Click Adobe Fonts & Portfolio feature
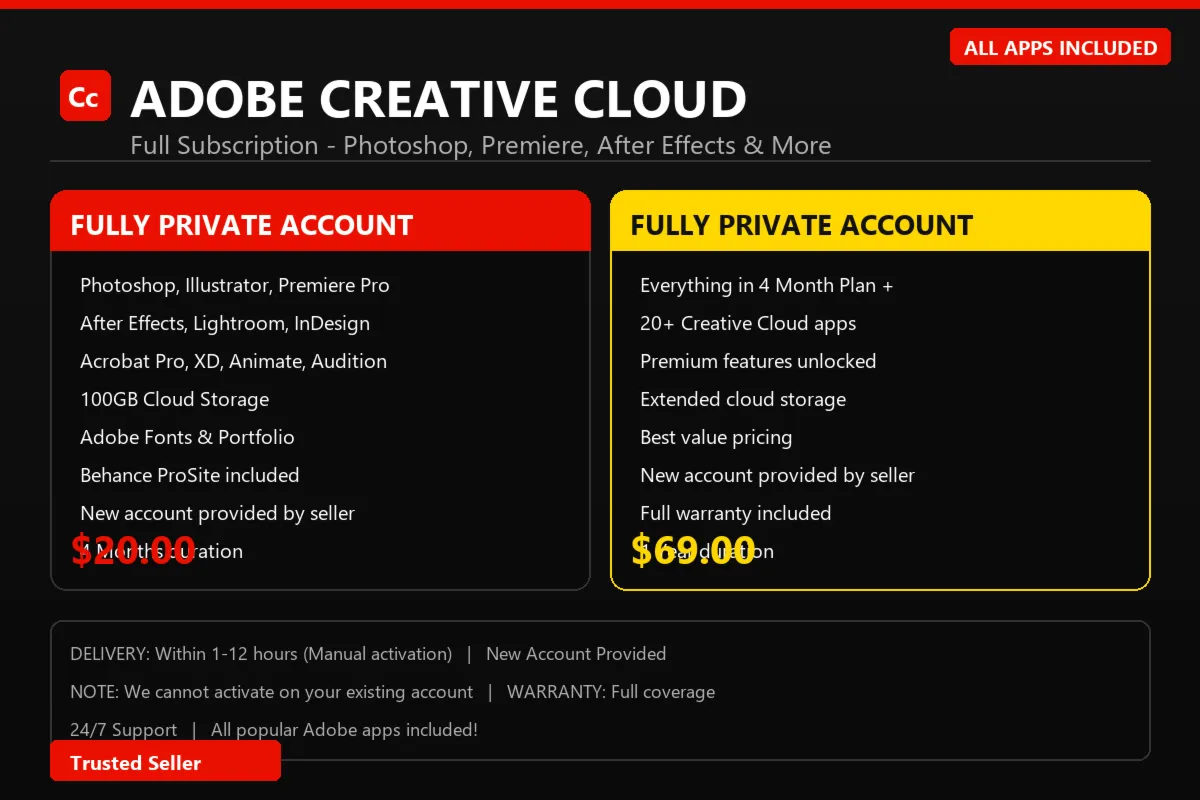Screen dimensions: 1200x800 point(187,437)
